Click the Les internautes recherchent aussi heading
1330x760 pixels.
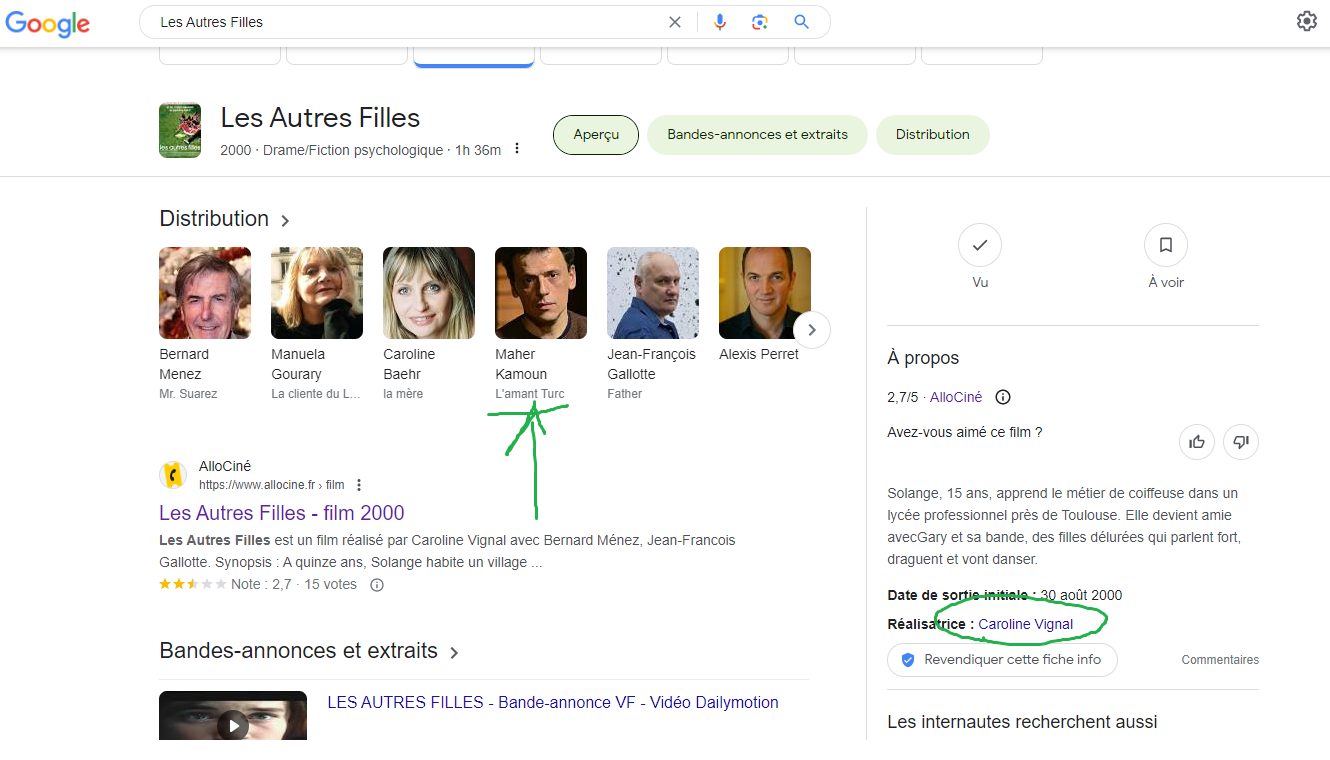point(1022,722)
